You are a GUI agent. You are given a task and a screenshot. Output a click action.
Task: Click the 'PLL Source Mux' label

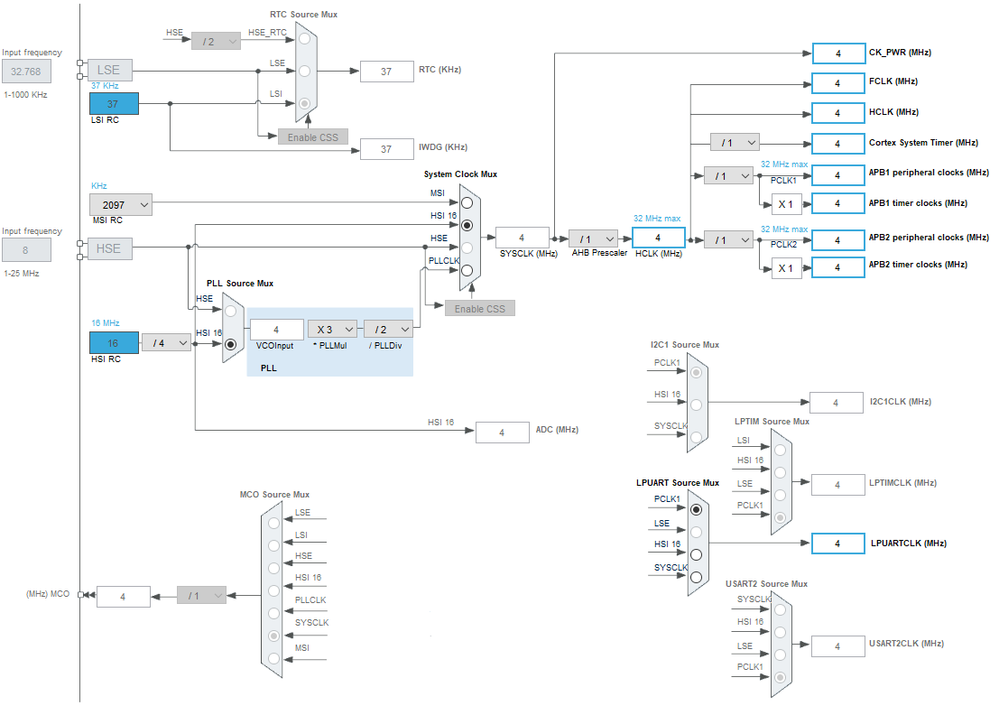[x=240, y=283]
